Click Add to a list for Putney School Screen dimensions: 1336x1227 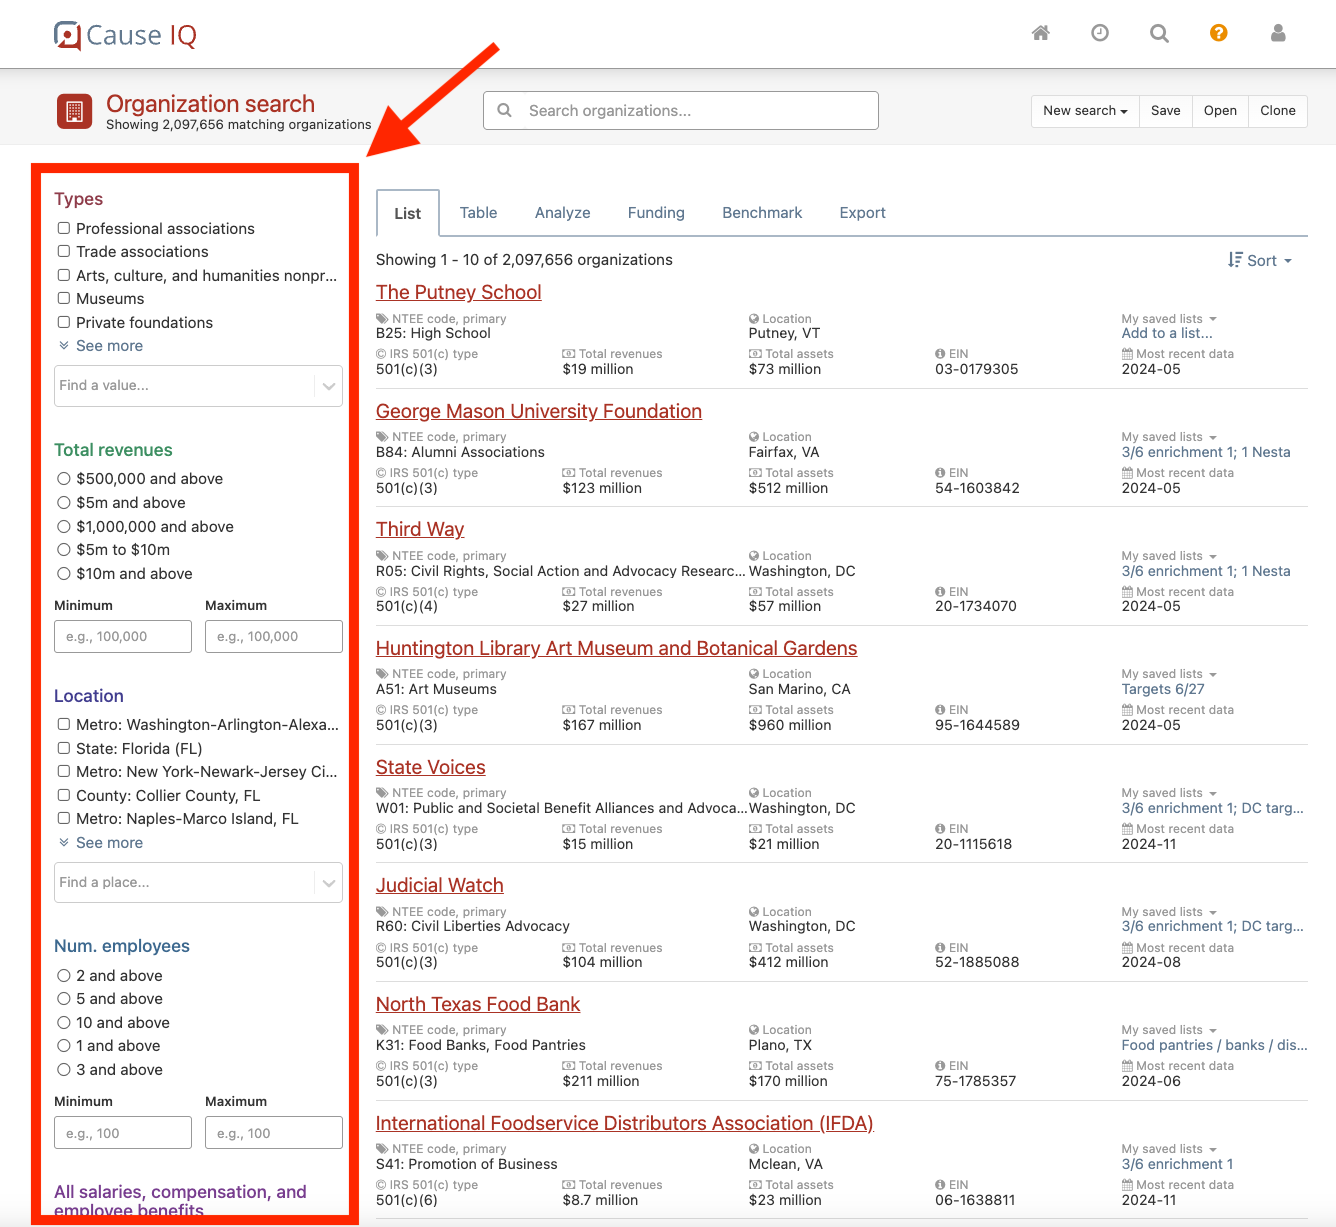point(1167,333)
